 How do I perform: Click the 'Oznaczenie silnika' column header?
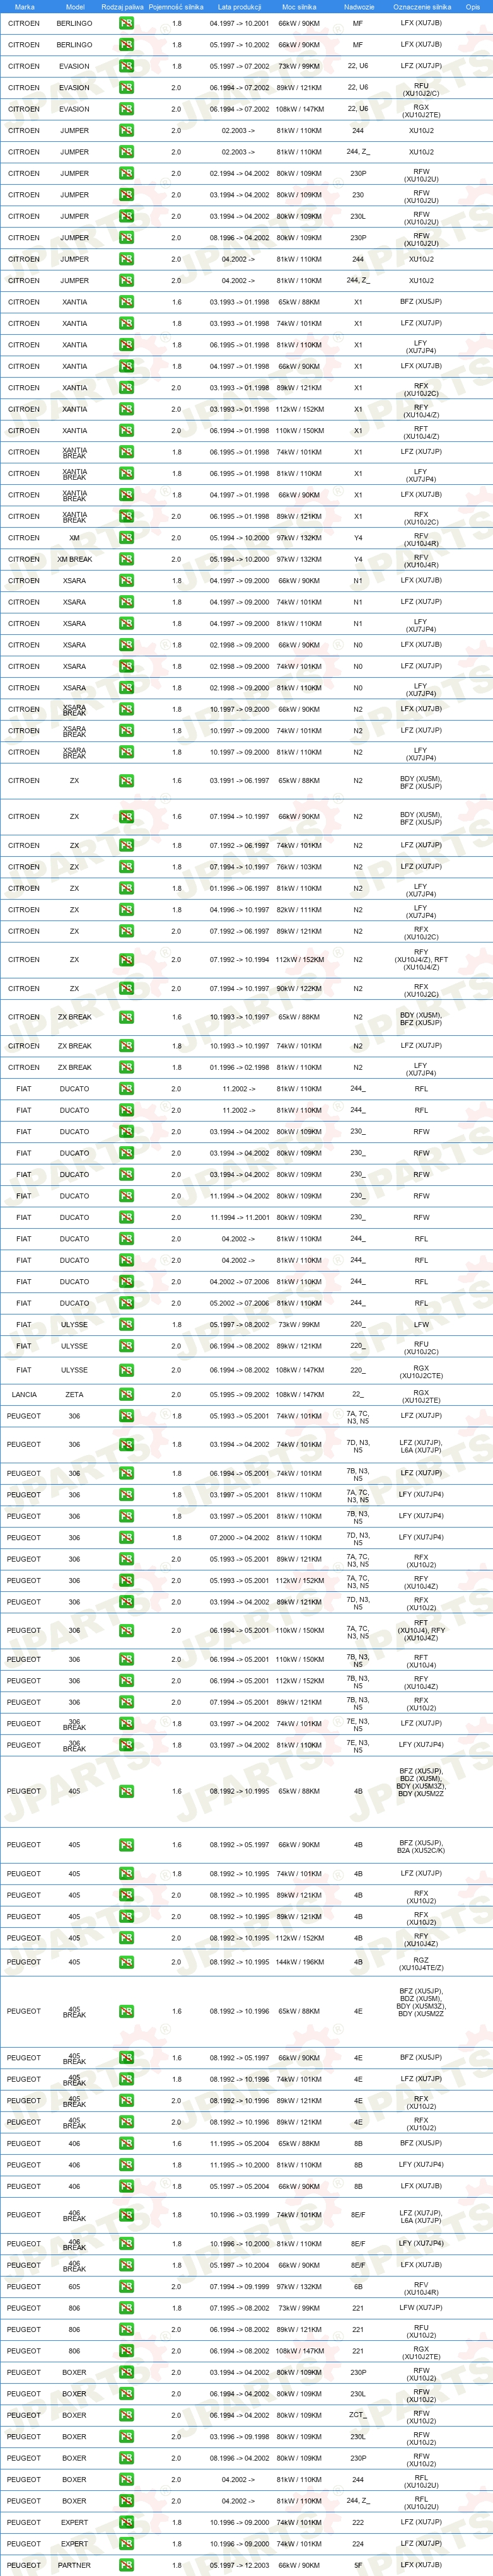[421, 7]
